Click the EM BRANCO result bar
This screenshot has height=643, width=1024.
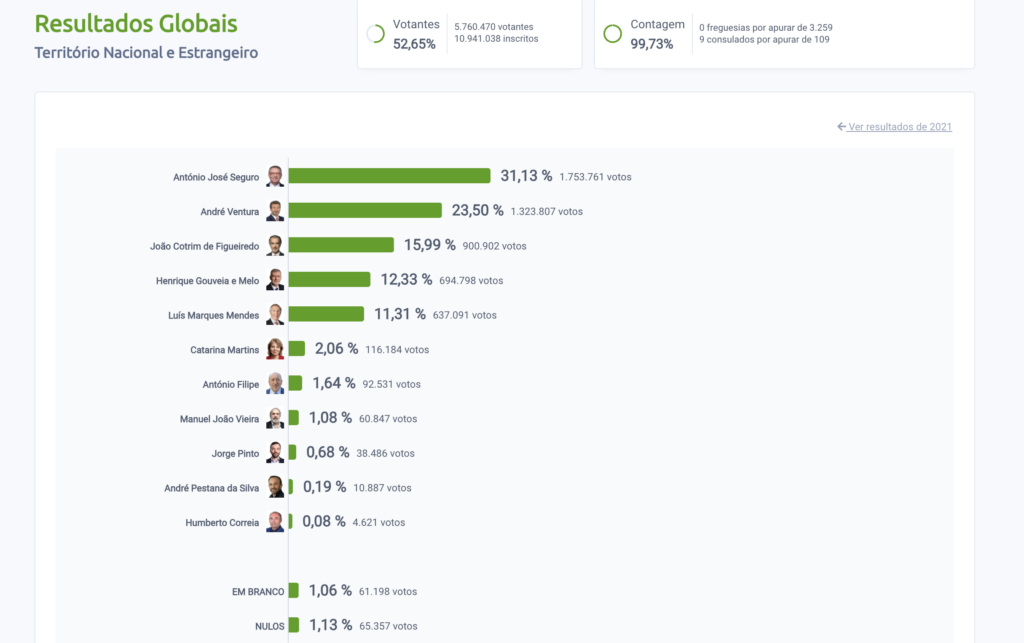(x=294, y=591)
